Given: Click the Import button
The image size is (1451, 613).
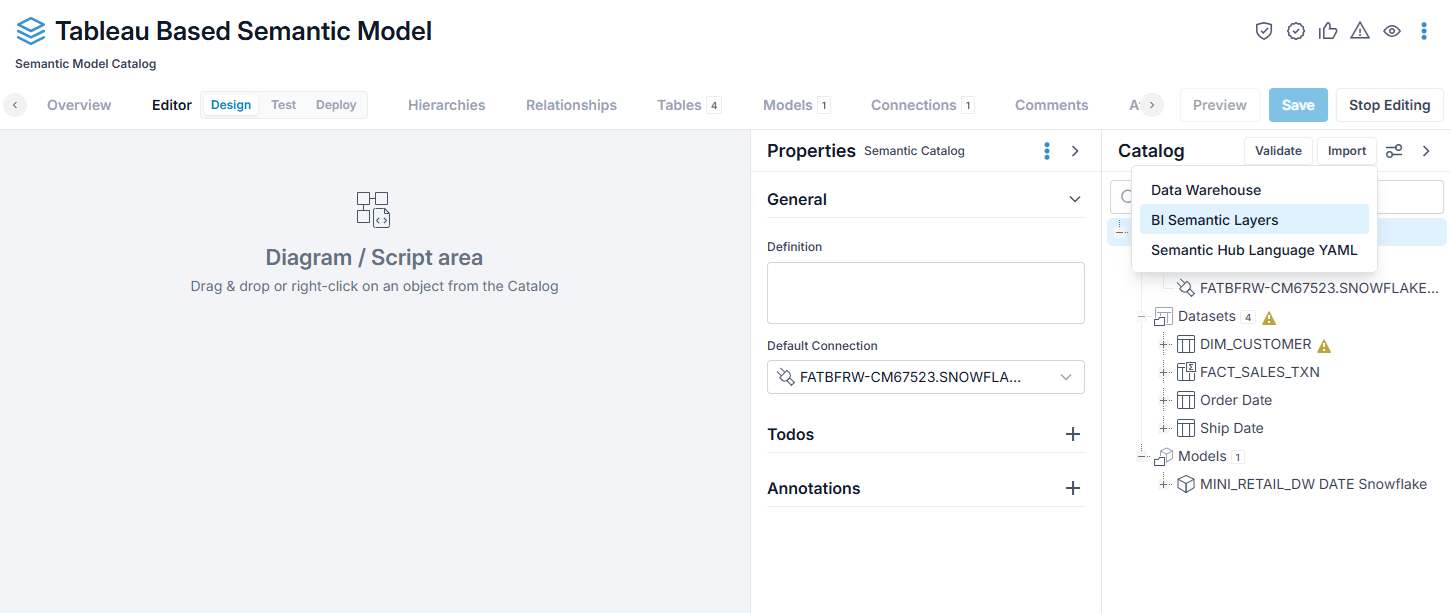Looking at the screenshot, I should pos(1347,151).
